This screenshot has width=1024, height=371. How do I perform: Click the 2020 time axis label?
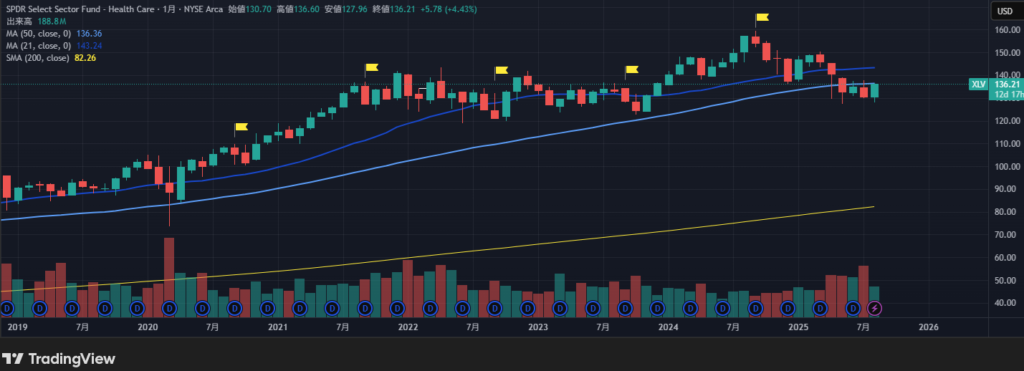(148, 327)
